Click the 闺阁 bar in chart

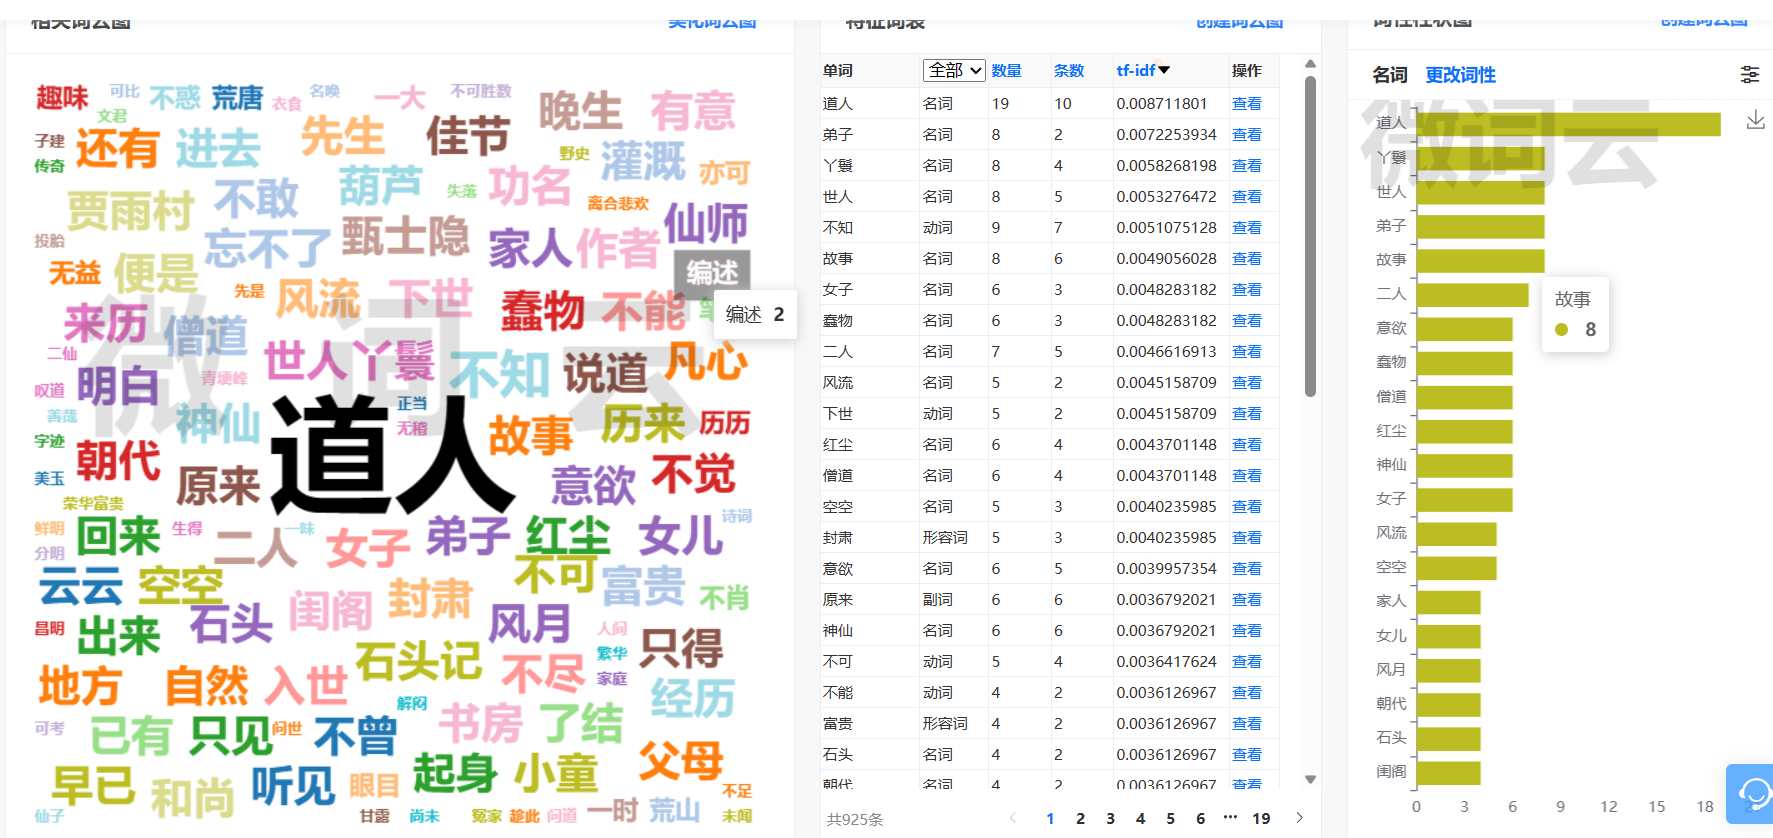pyautogui.click(x=1449, y=773)
